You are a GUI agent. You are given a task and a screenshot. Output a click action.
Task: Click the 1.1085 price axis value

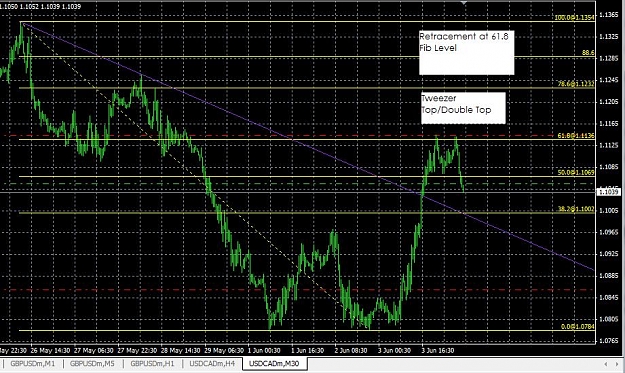[609, 167]
